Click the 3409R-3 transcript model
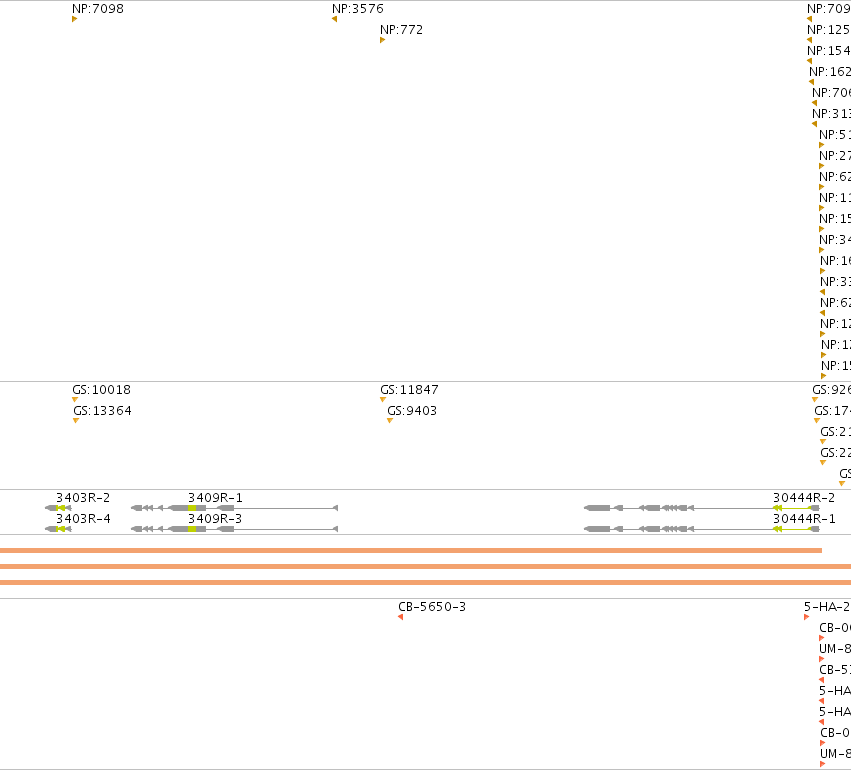This screenshot has width=851, height=770. 234,529
